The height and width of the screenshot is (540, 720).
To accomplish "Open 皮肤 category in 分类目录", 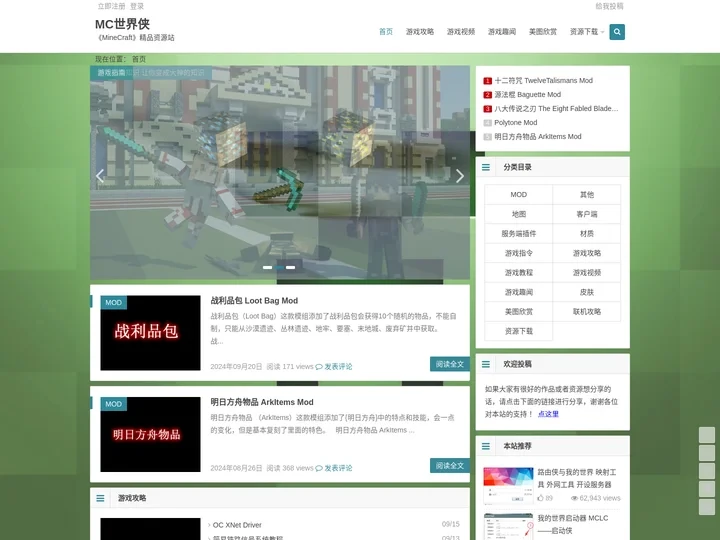I will pyautogui.click(x=586, y=292).
